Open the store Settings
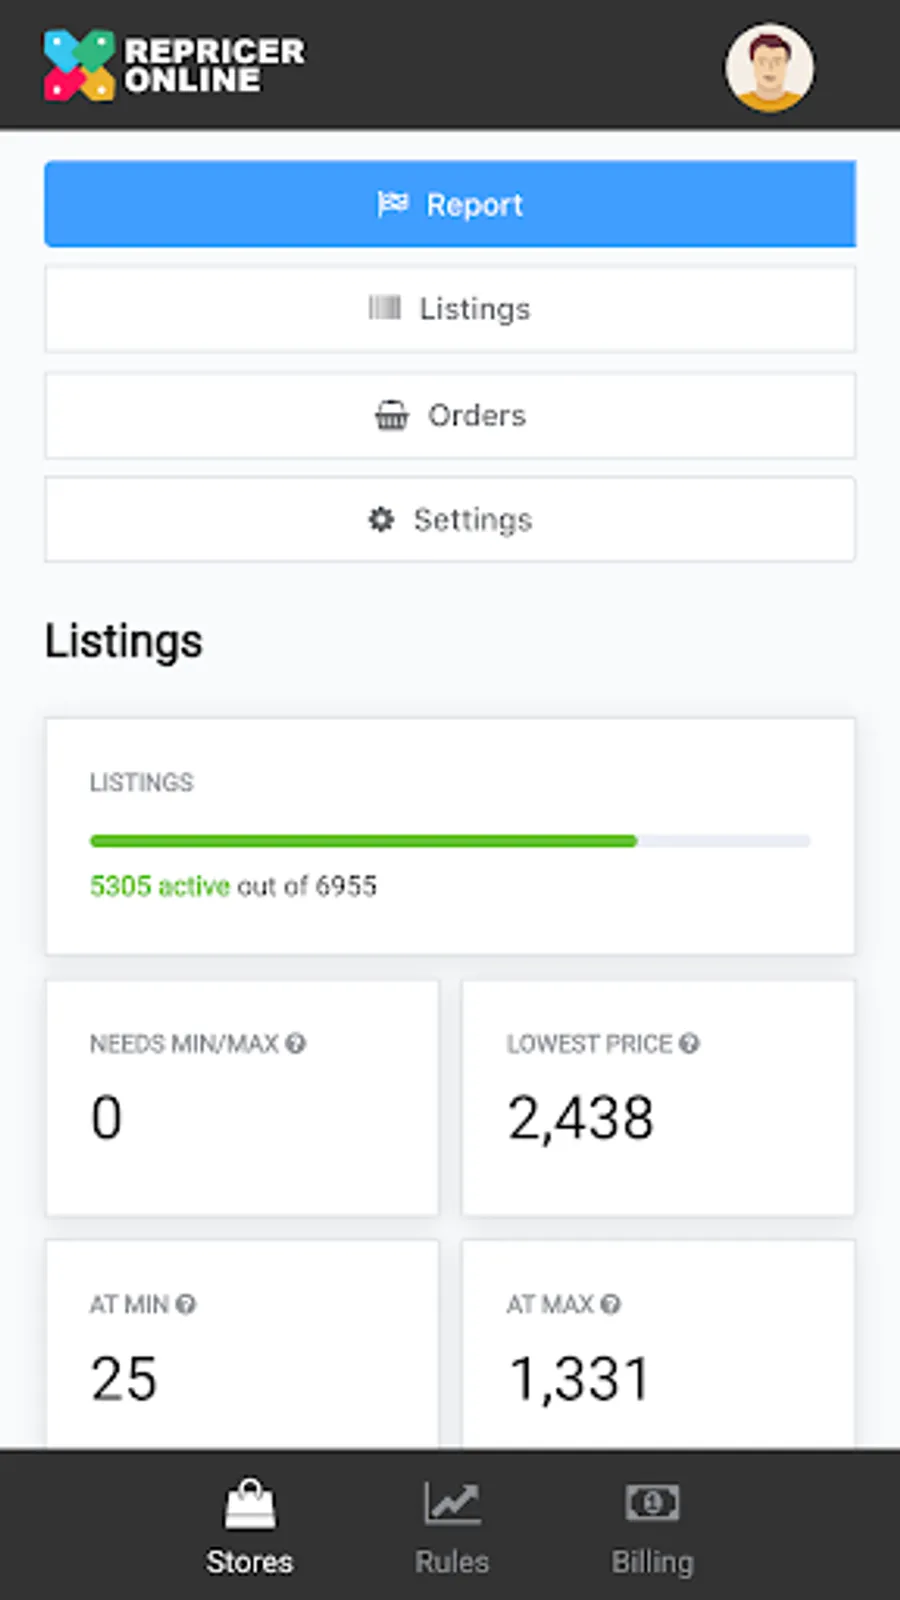The height and width of the screenshot is (1600, 900). (x=450, y=520)
